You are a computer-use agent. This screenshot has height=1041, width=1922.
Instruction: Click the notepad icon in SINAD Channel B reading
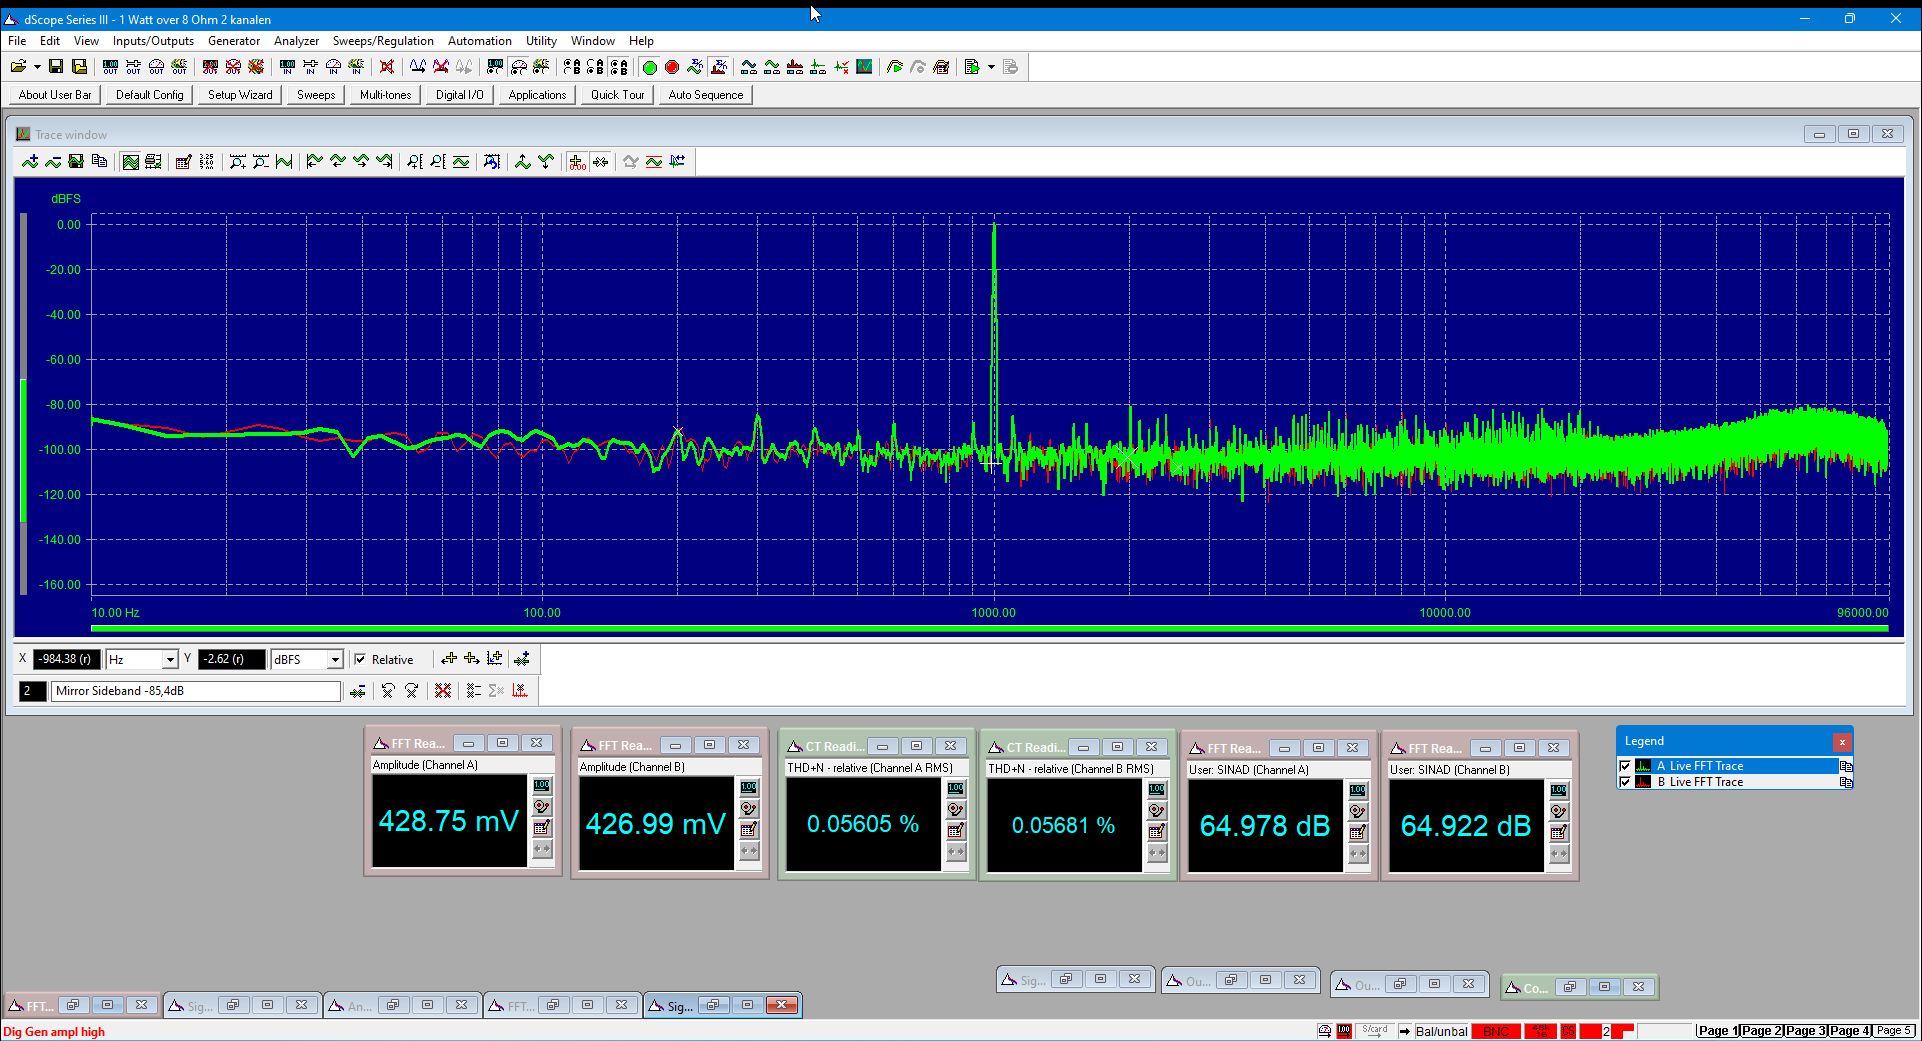point(1559,833)
